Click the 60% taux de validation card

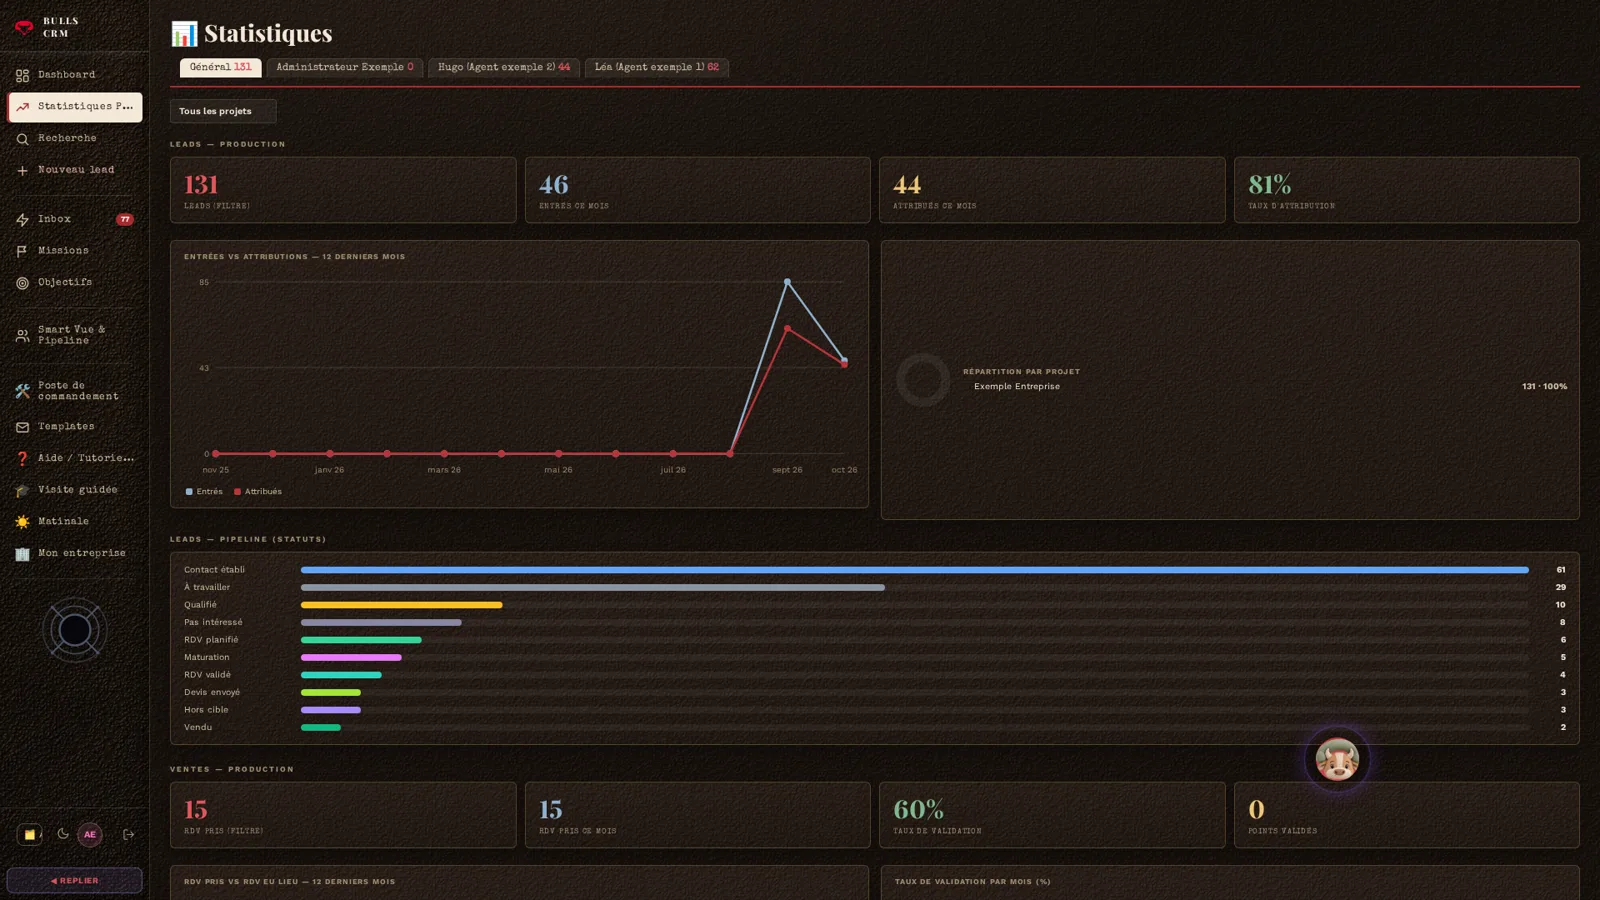[1052, 815]
